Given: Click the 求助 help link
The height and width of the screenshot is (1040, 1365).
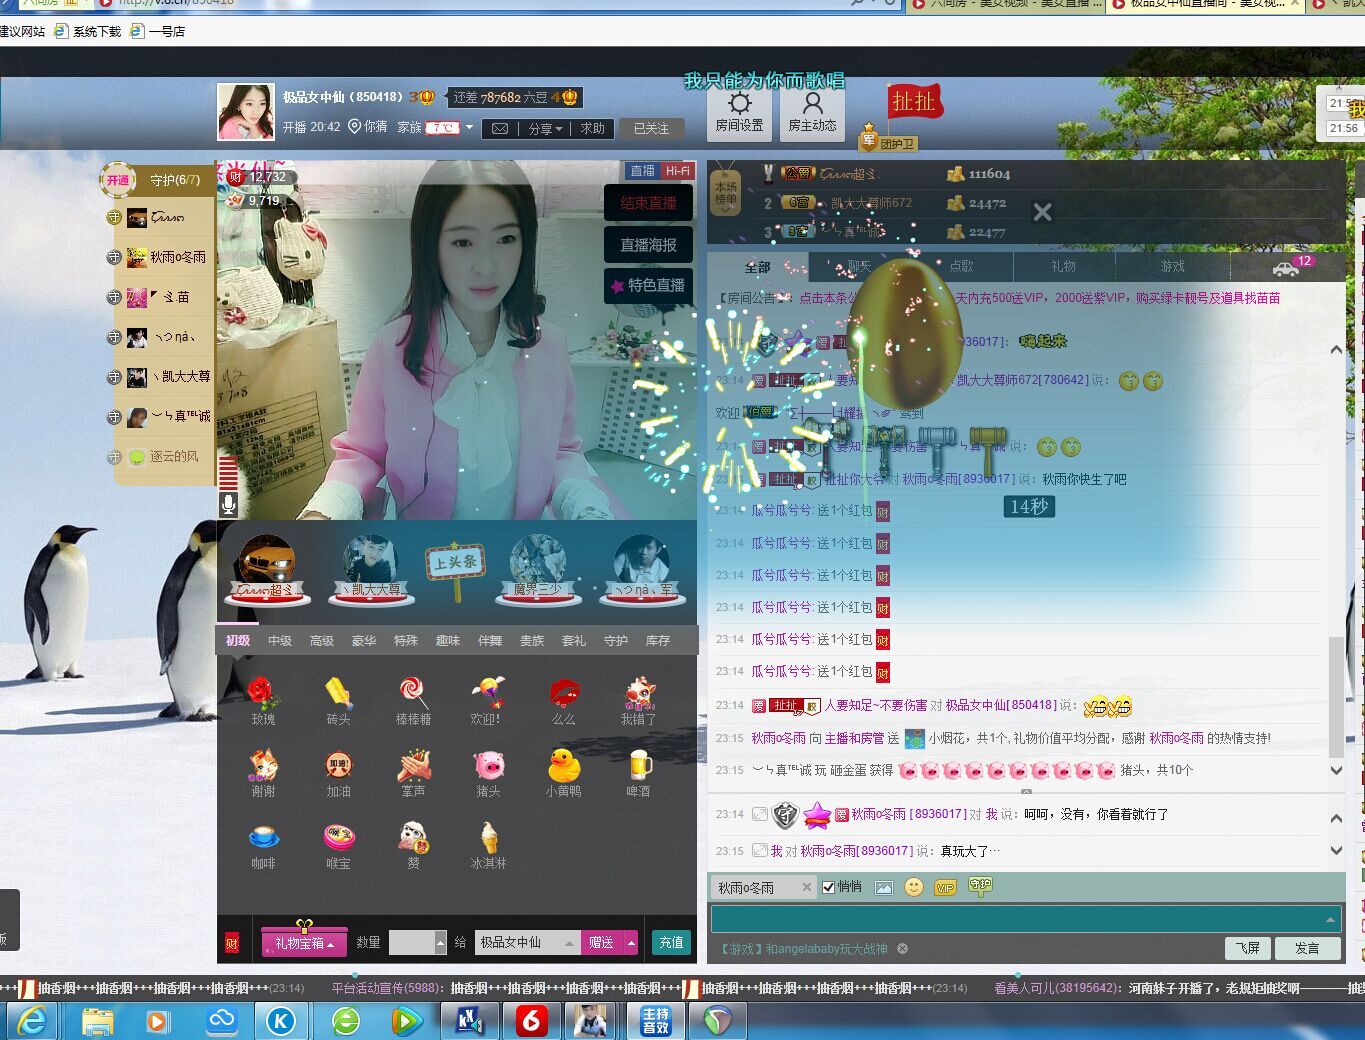Looking at the screenshot, I should pos(592,129).
